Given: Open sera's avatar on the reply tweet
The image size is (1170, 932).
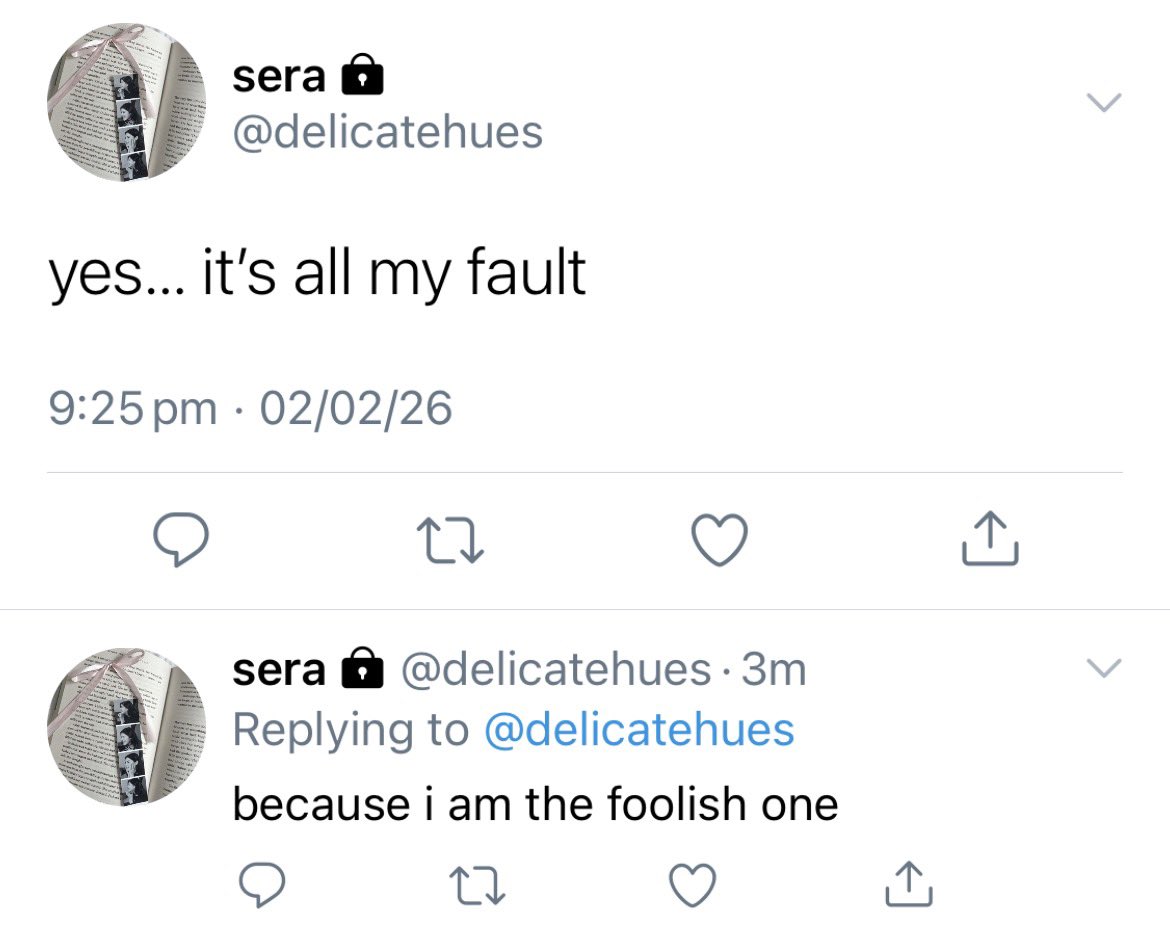Looking at the screenshot, I should coord(126,727).
